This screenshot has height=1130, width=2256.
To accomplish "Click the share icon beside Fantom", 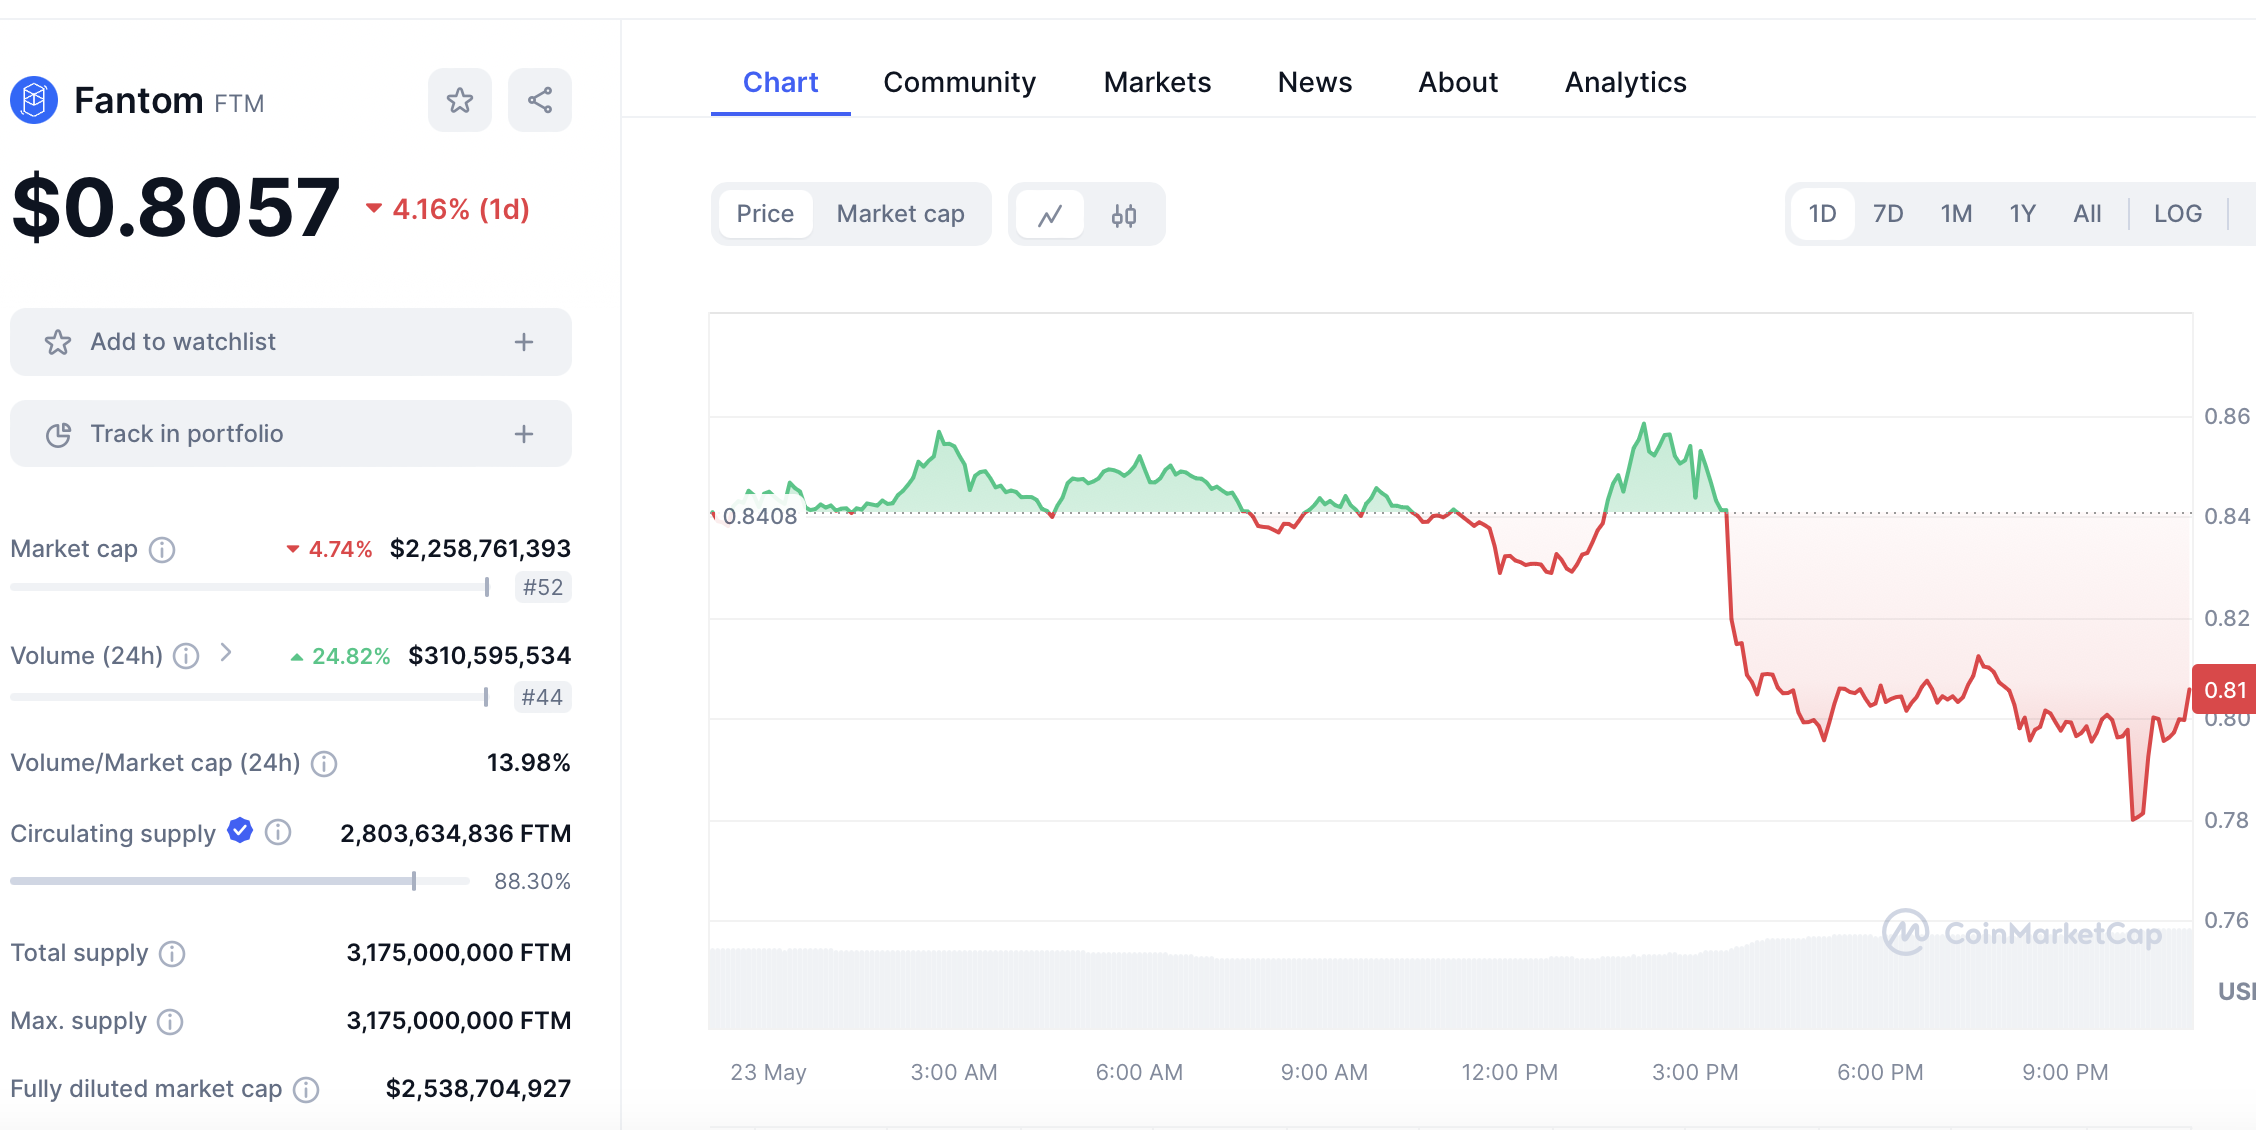I will [x=540, y=100].
